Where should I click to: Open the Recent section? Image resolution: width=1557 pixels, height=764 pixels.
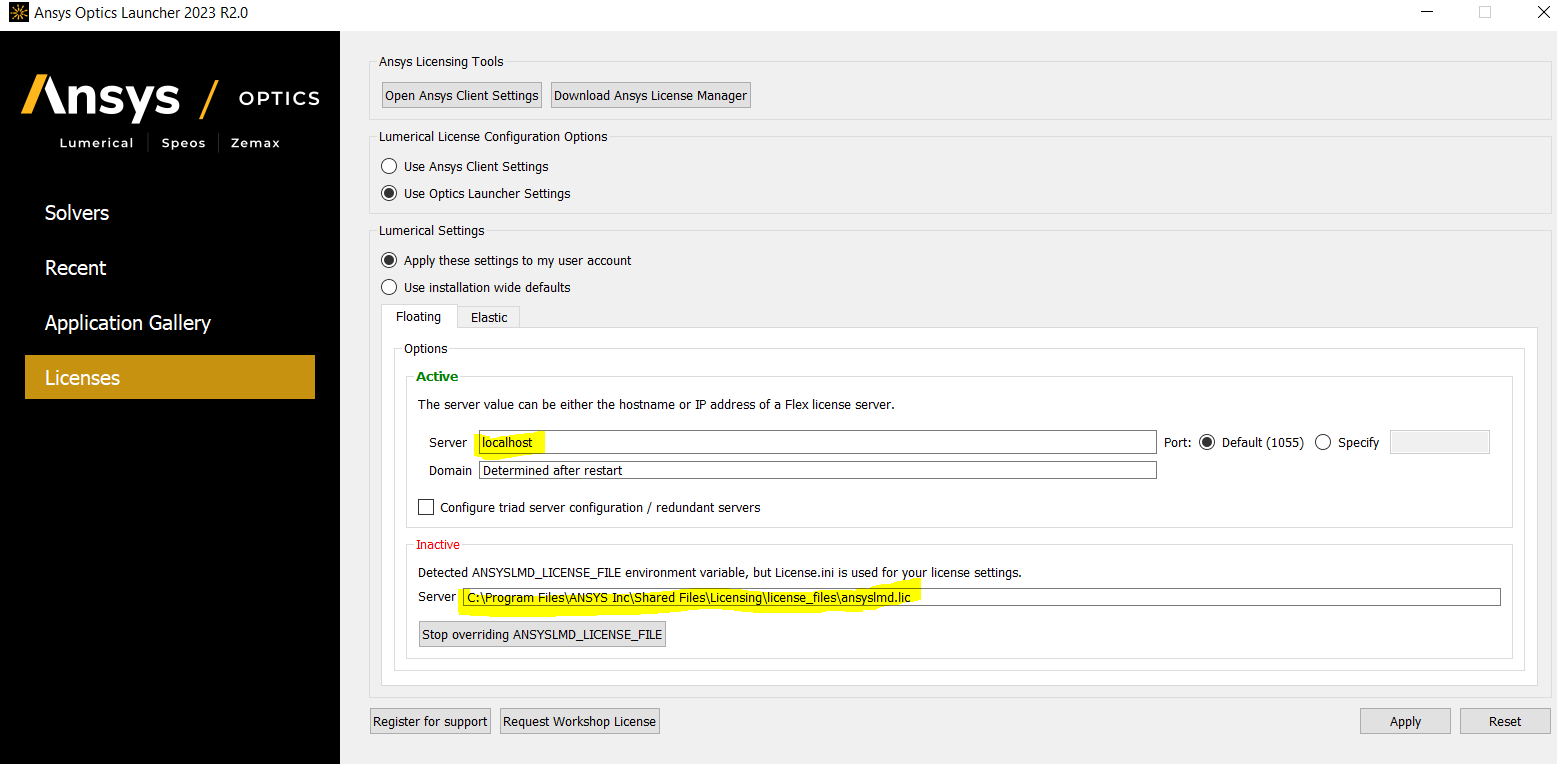click(x=76, y=268)
